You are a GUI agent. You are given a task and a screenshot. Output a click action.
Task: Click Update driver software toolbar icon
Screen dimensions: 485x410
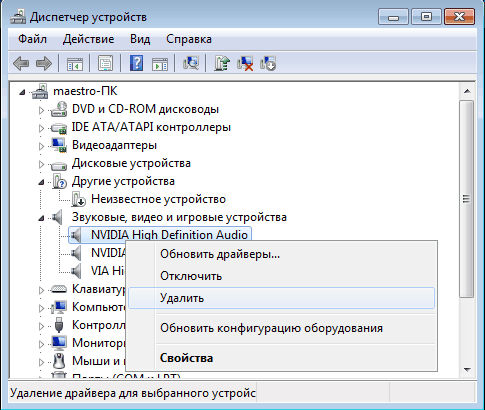tap(222, 63)
